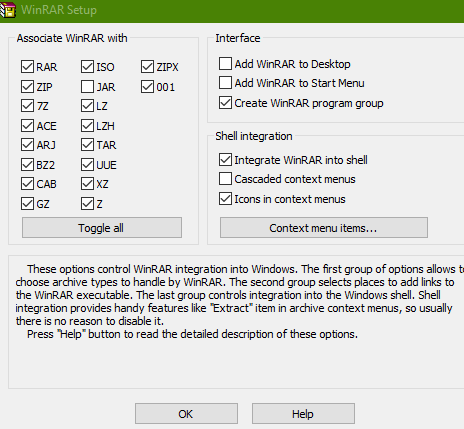Click the 'Interface' group label

(238, 38)
